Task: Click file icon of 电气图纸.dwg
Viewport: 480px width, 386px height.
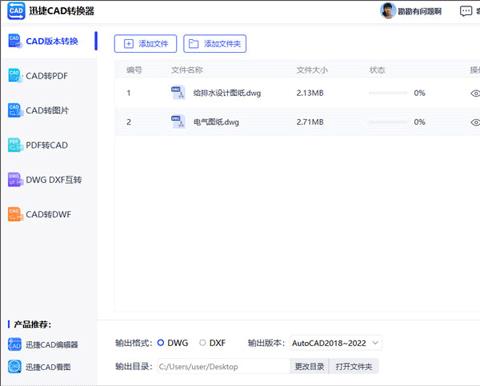Action: tap(177, 122)
